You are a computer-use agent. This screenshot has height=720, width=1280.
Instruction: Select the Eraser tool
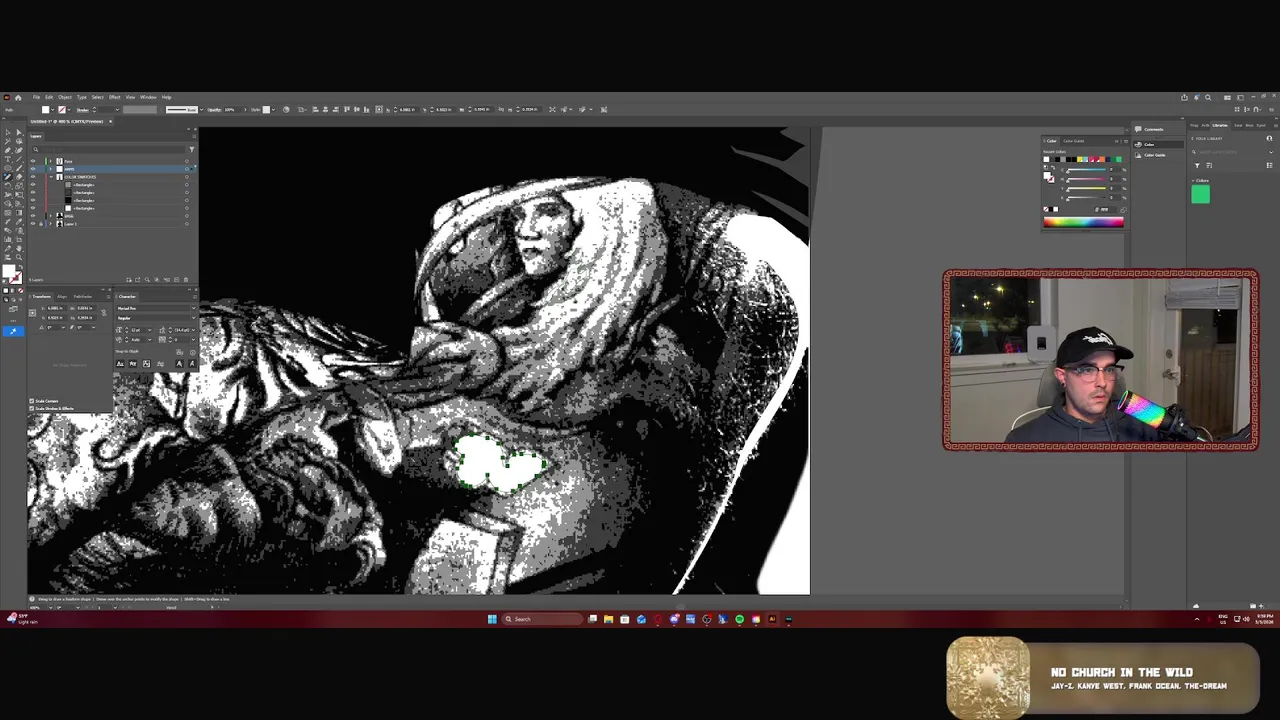pos(19,177)
